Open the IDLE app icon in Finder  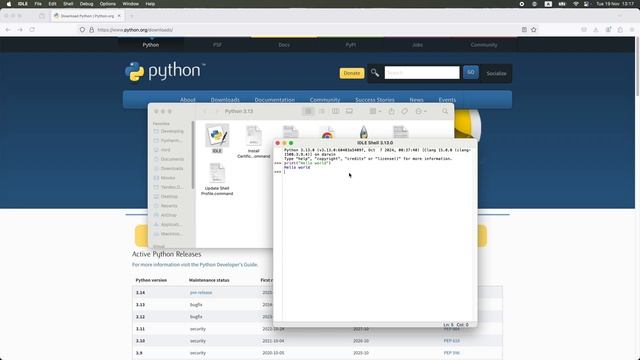[x=217, y=136]
